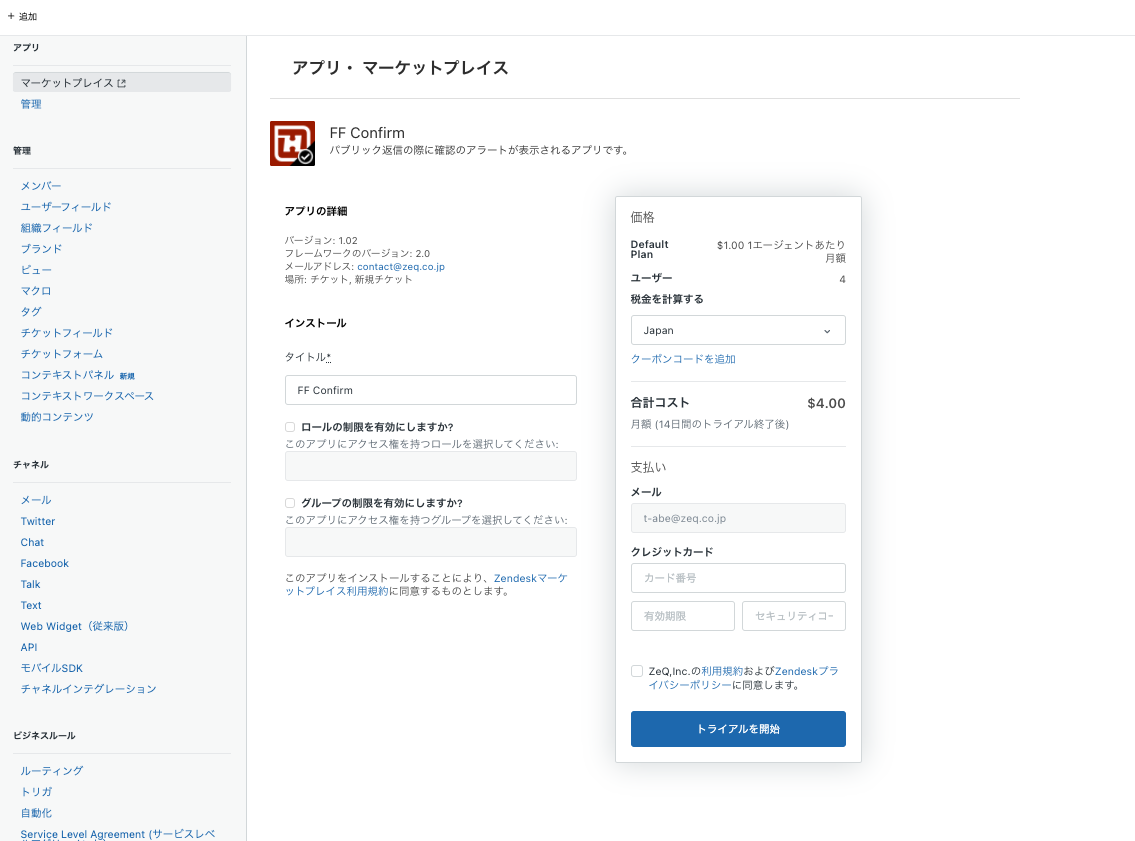
Task: Click the カード番号 input field
Action: 738,578
